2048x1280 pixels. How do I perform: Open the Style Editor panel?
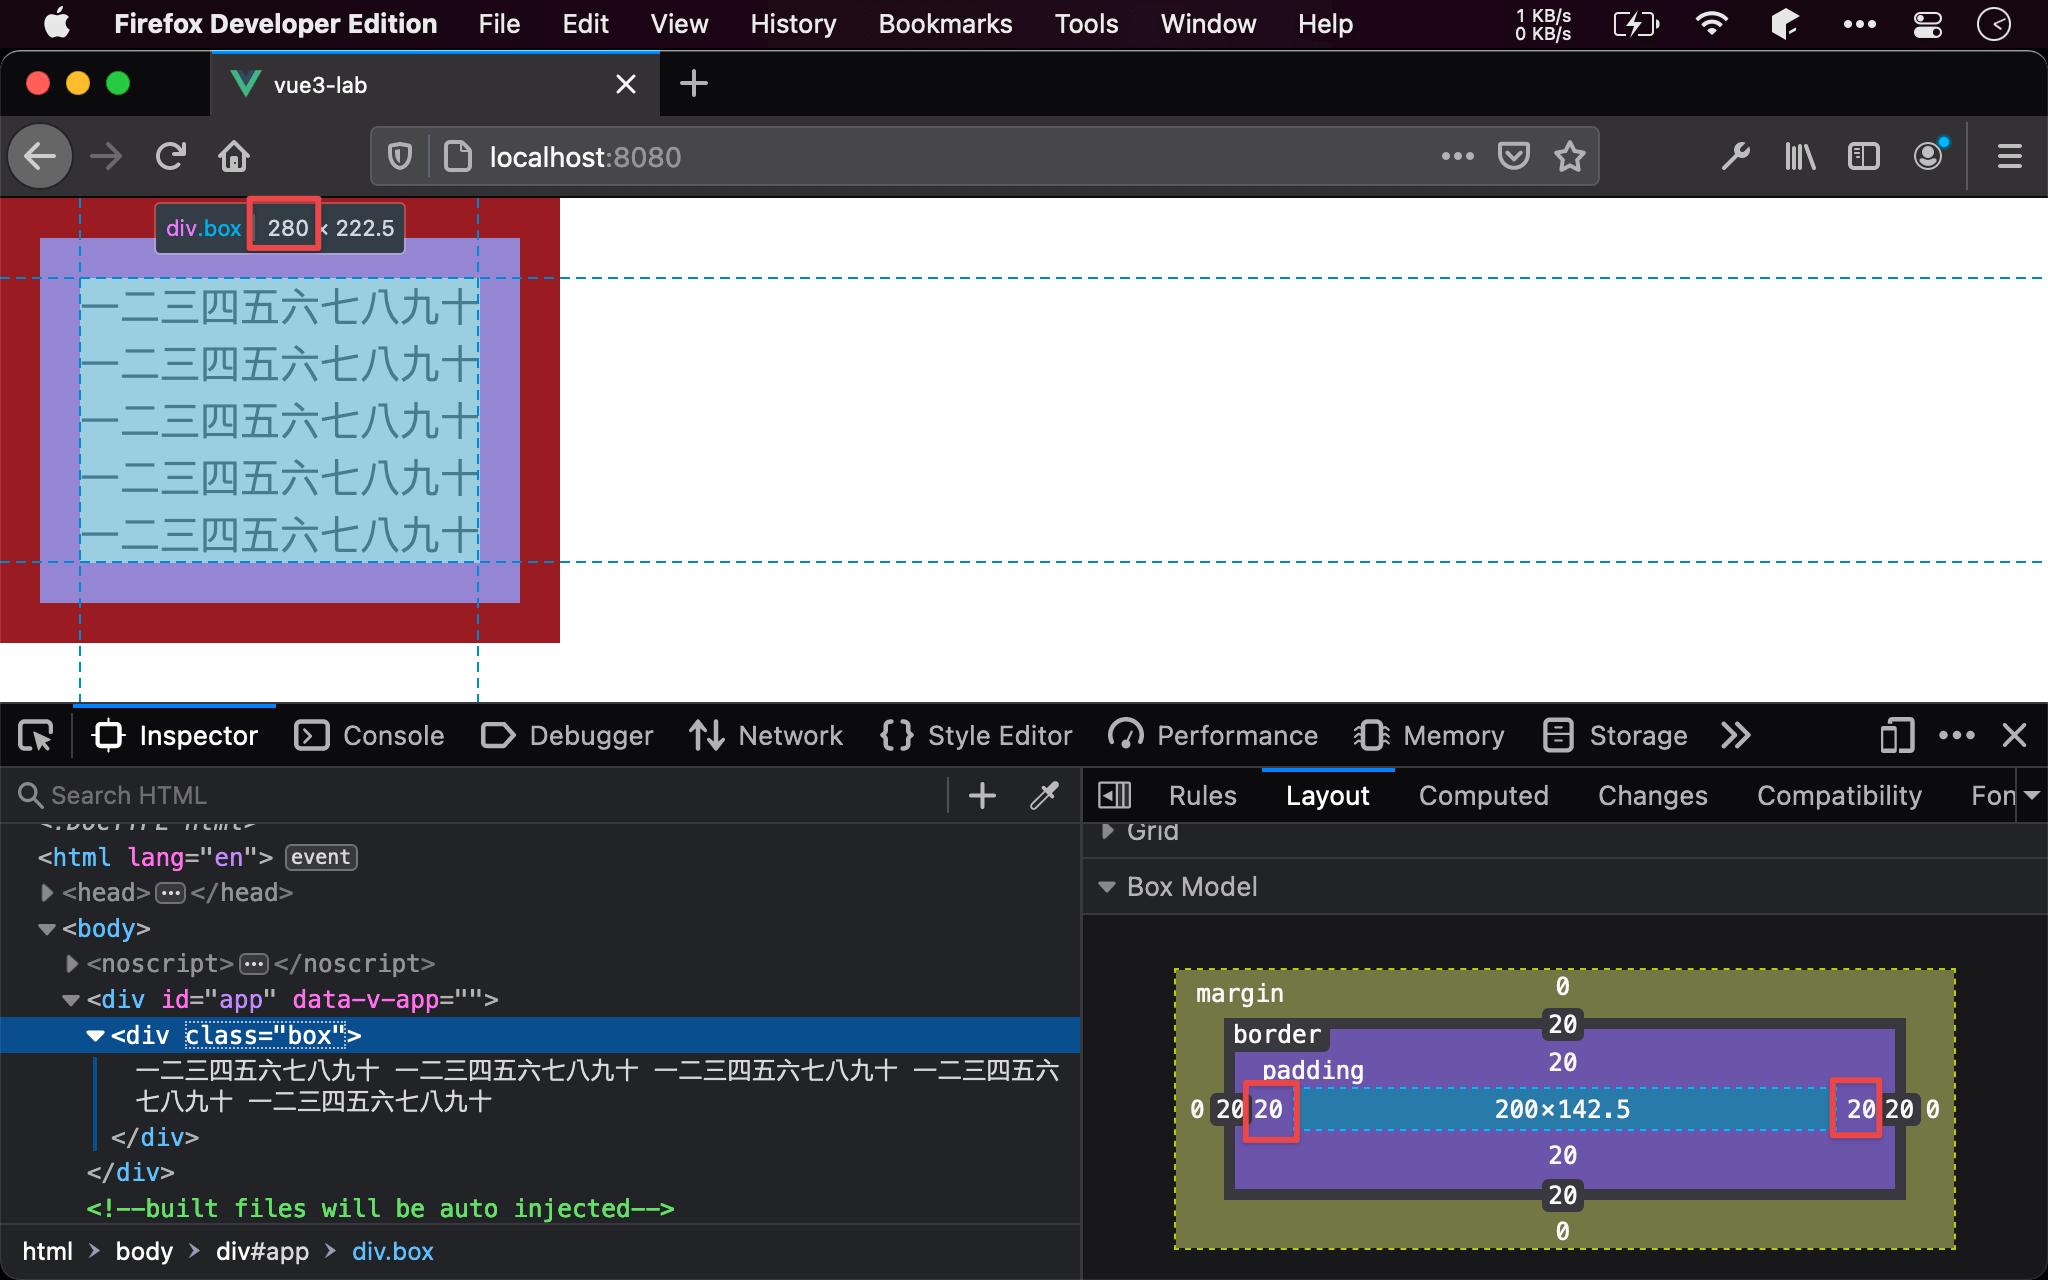[x=976, y=736]
